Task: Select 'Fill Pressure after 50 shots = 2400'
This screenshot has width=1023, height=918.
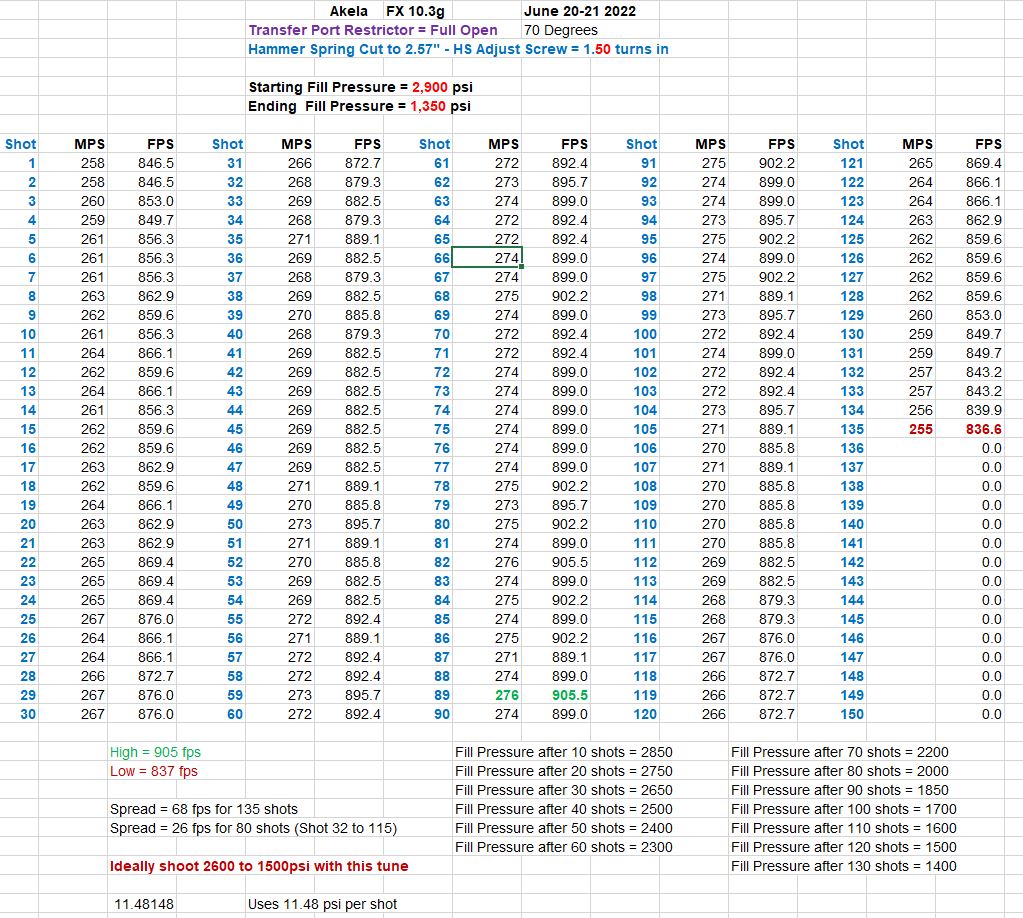Action: (564, 828)
